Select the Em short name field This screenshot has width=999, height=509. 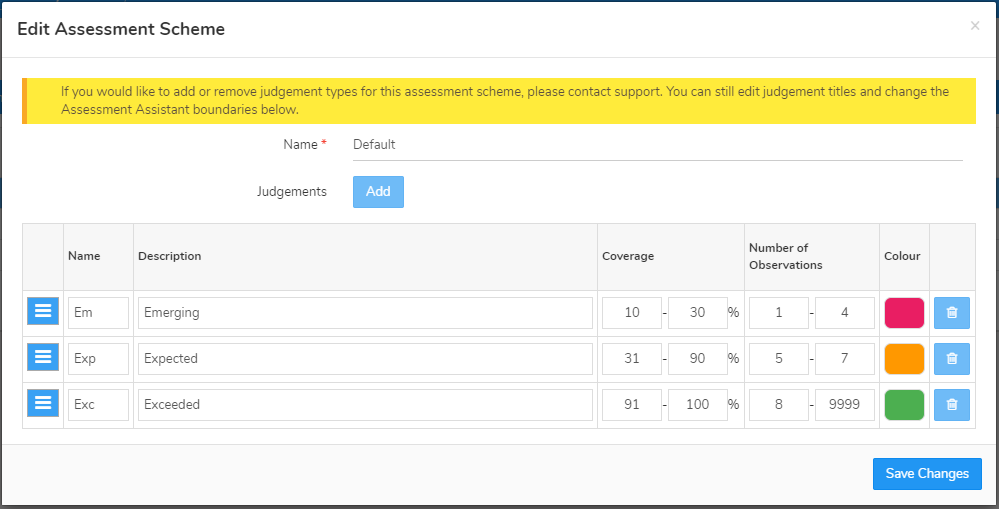pos(98,313)
